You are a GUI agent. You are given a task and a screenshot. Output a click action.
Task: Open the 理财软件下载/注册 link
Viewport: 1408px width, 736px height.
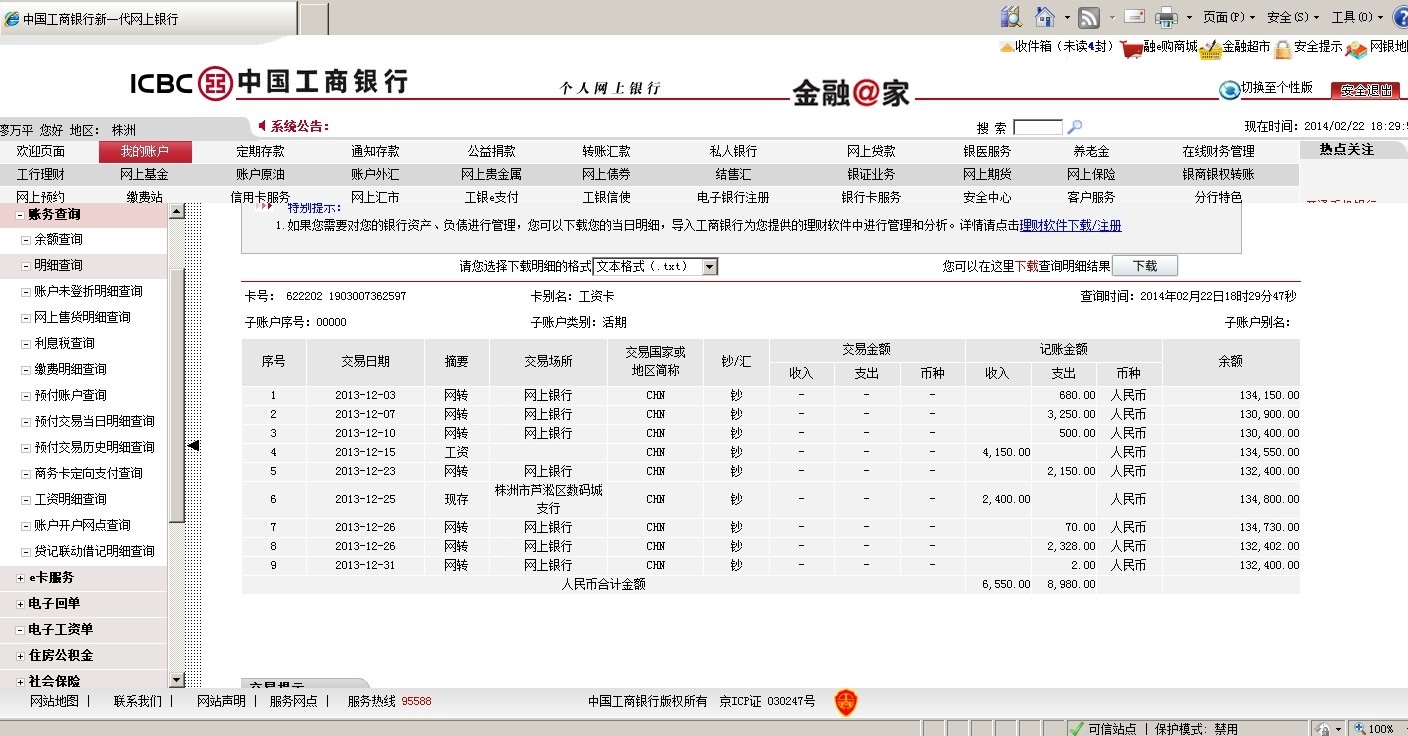click(x=1070, y=226)
